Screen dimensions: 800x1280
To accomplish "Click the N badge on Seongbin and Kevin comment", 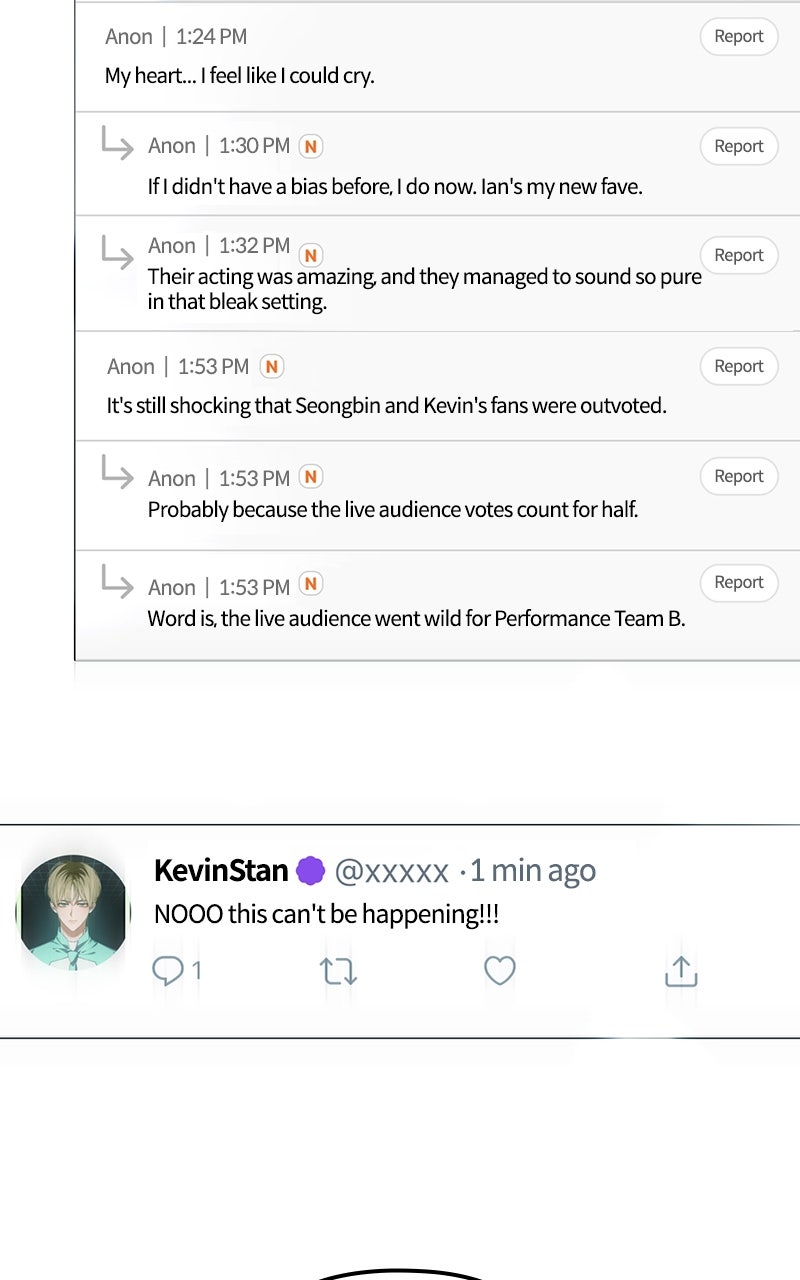I will (x=271, y=367).
